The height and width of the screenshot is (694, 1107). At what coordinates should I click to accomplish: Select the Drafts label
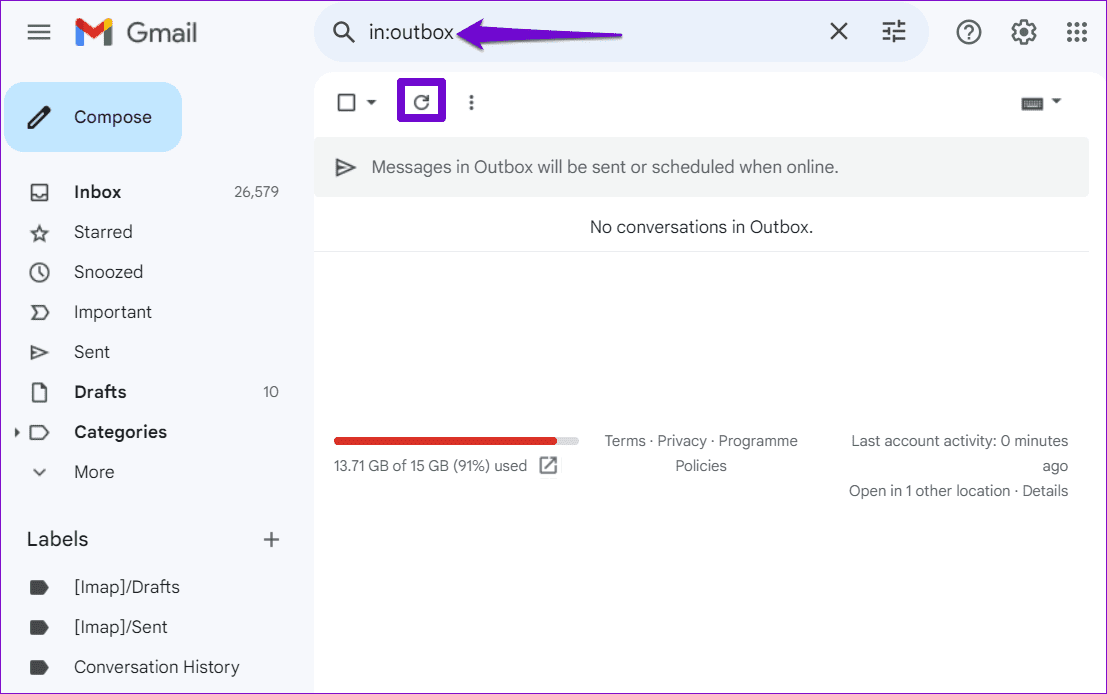point(99,391)
